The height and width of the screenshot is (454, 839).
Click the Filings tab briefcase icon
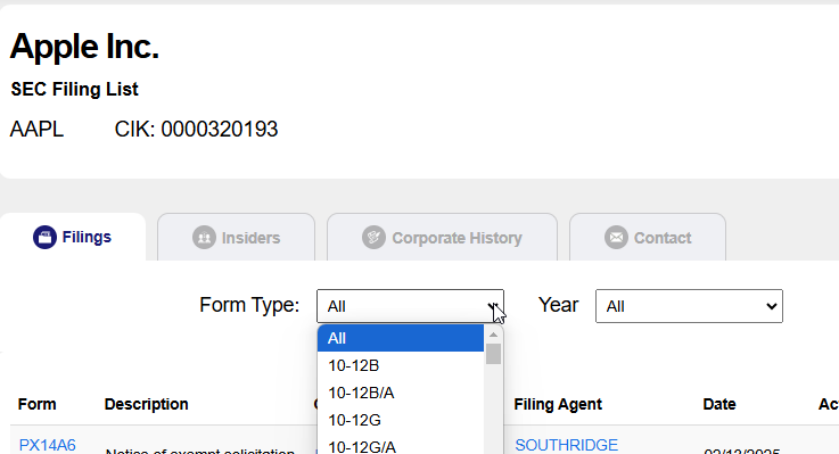(44, 237)
